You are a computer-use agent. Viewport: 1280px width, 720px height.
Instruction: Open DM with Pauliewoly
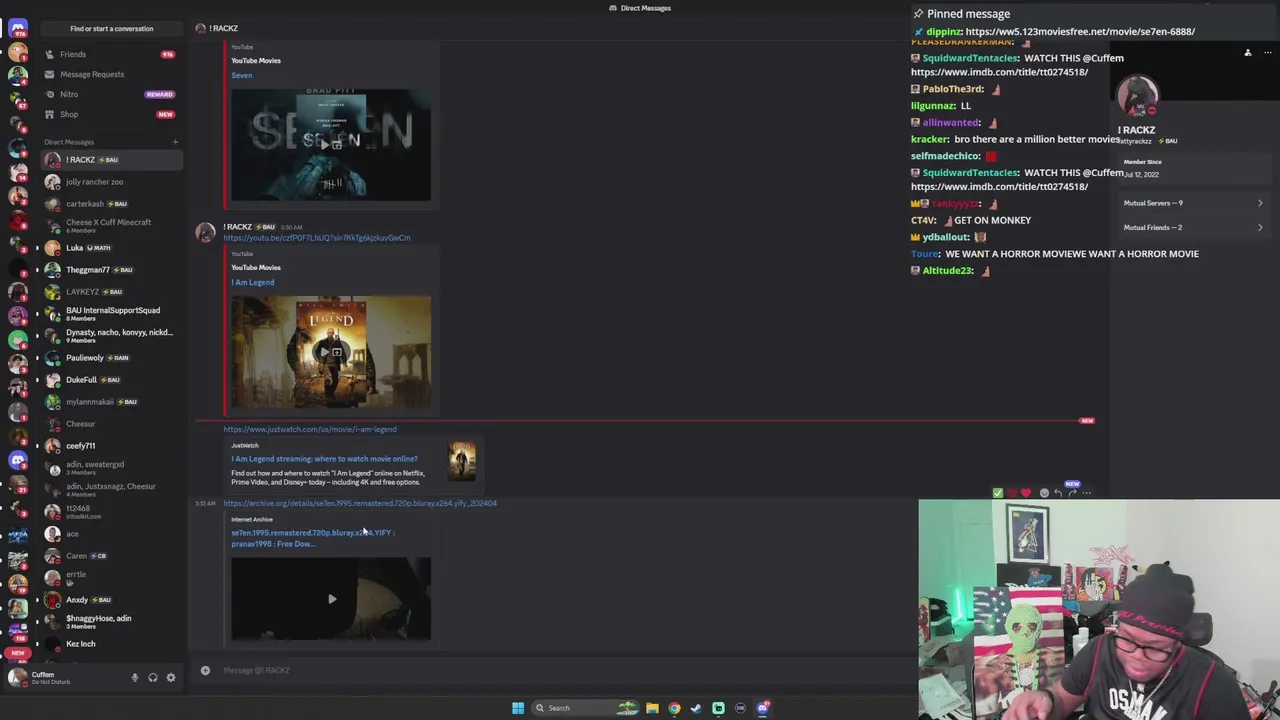tap(111, 358)
